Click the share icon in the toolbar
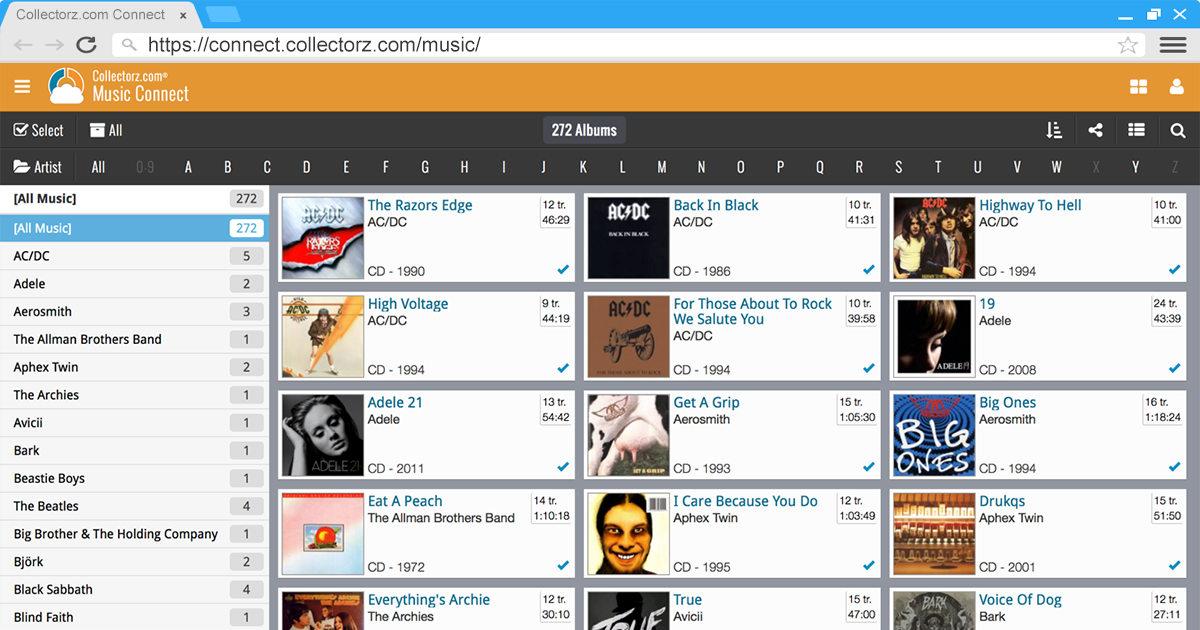 [x=1094, y=130]
